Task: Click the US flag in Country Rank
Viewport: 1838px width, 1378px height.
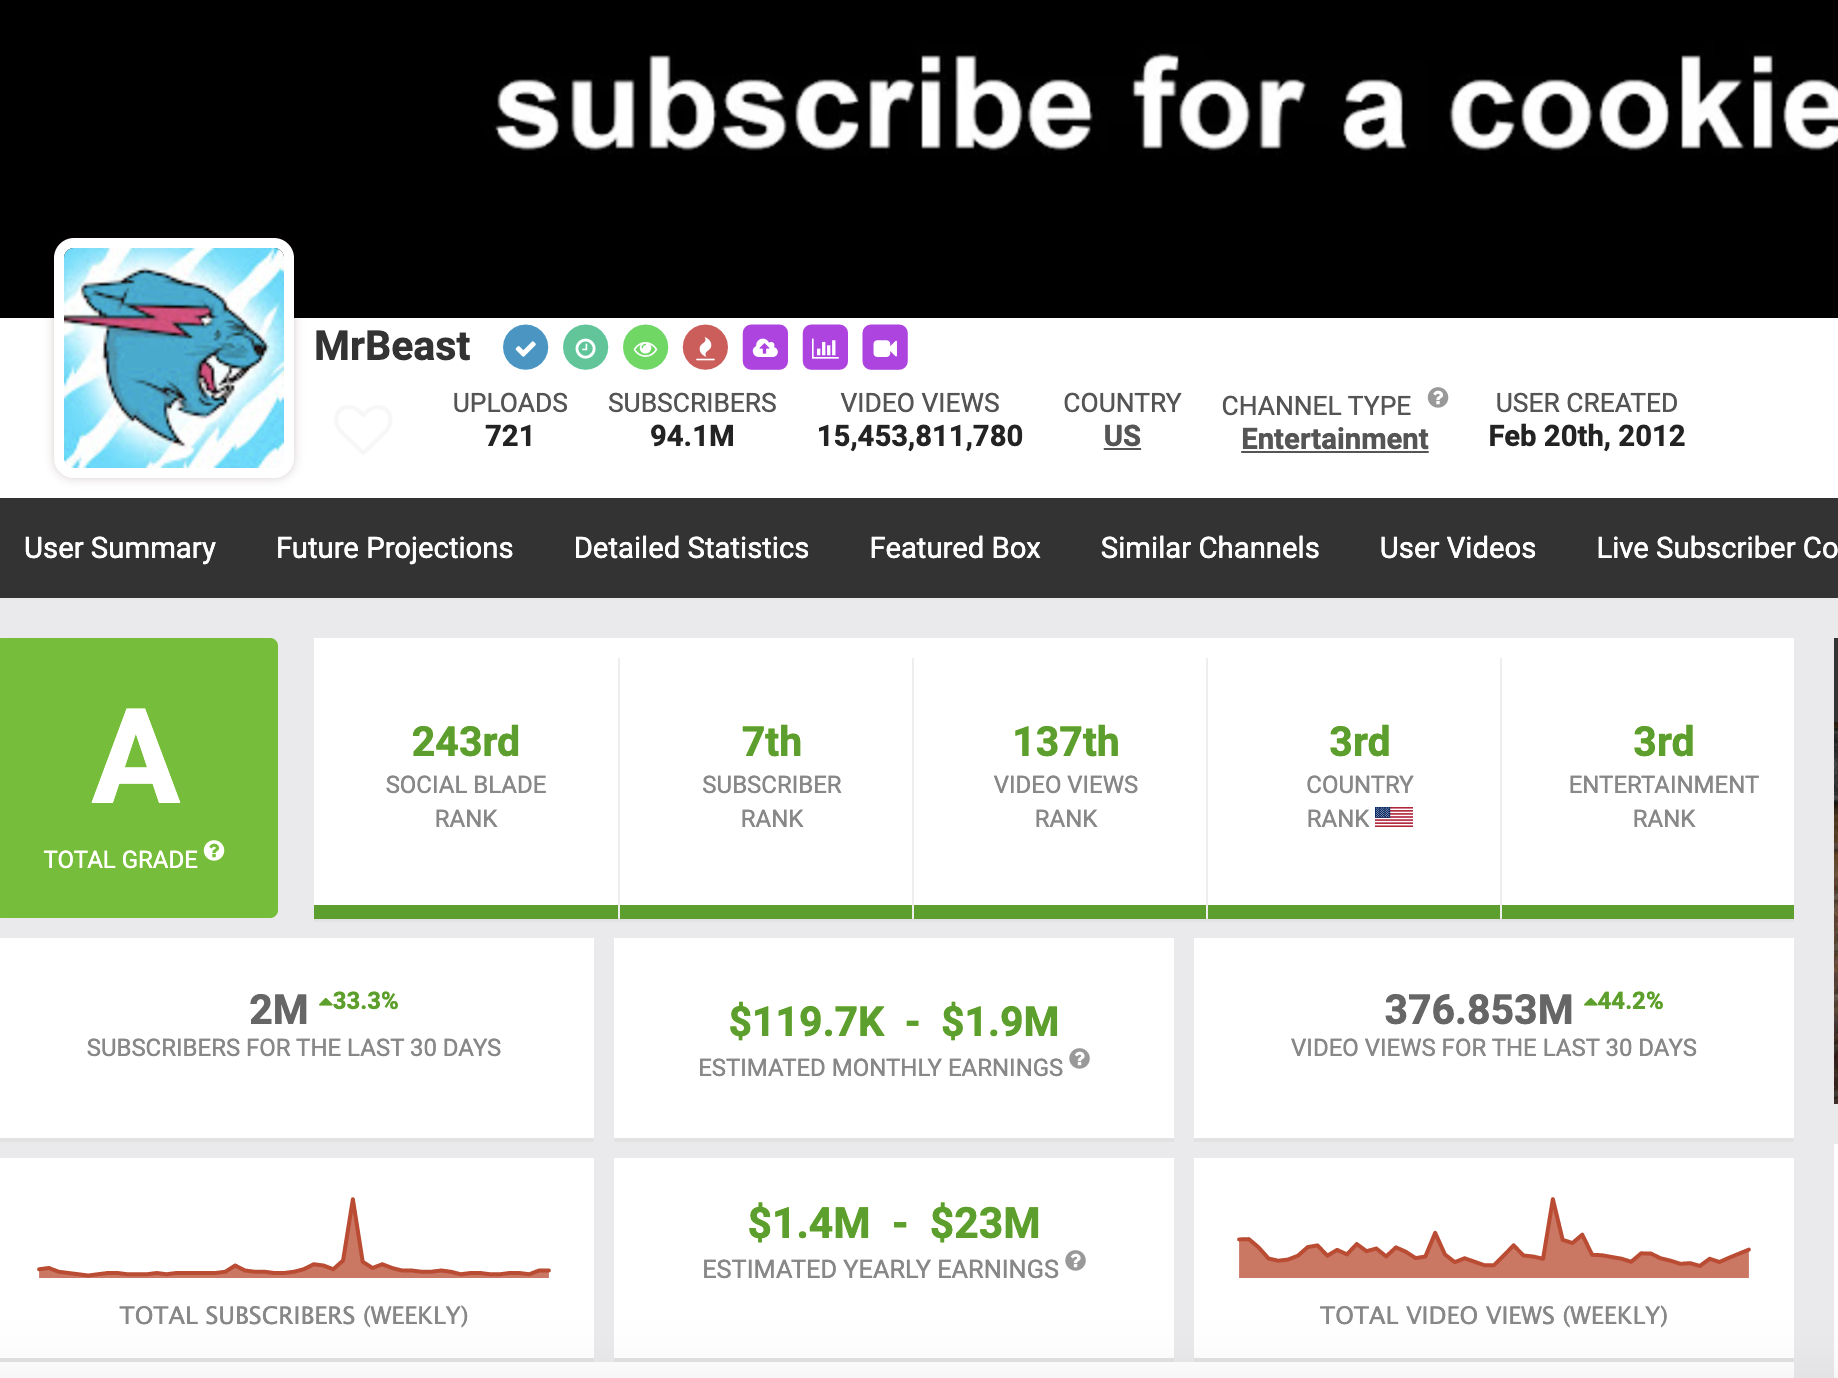Action: coord(1394,817)
